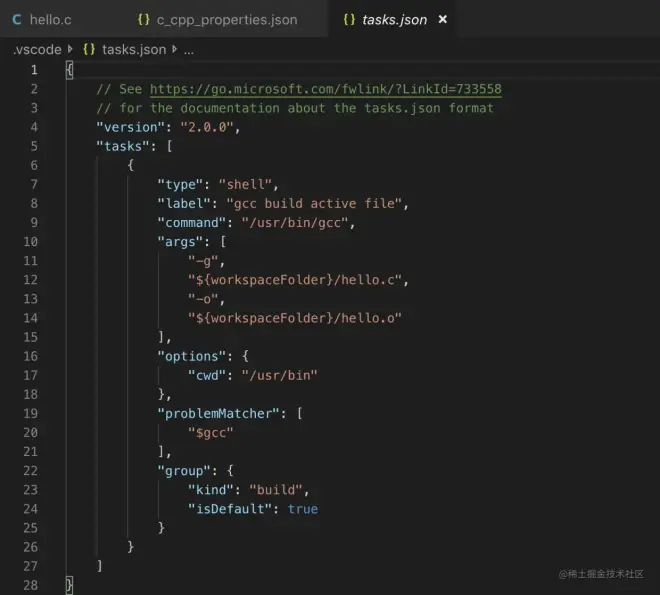Click the "group" key text
Image resolution: width=660 pixels, height=595 pixels.
184,471
